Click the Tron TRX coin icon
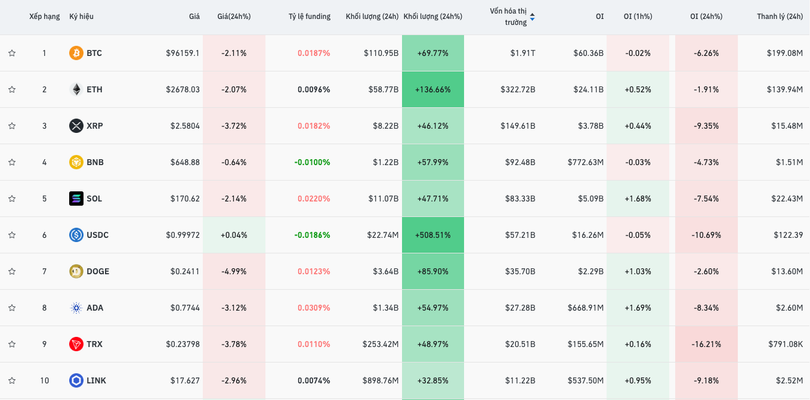Image resolution: width=810 pixels, height=400 pixels. (76, 344)
